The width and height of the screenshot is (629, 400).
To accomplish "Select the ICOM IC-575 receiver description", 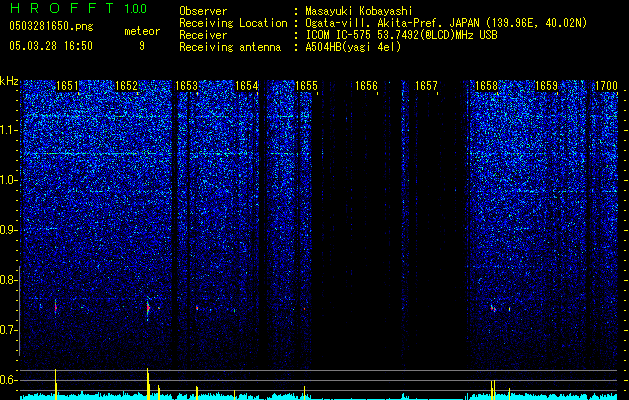I will (401, 35).
